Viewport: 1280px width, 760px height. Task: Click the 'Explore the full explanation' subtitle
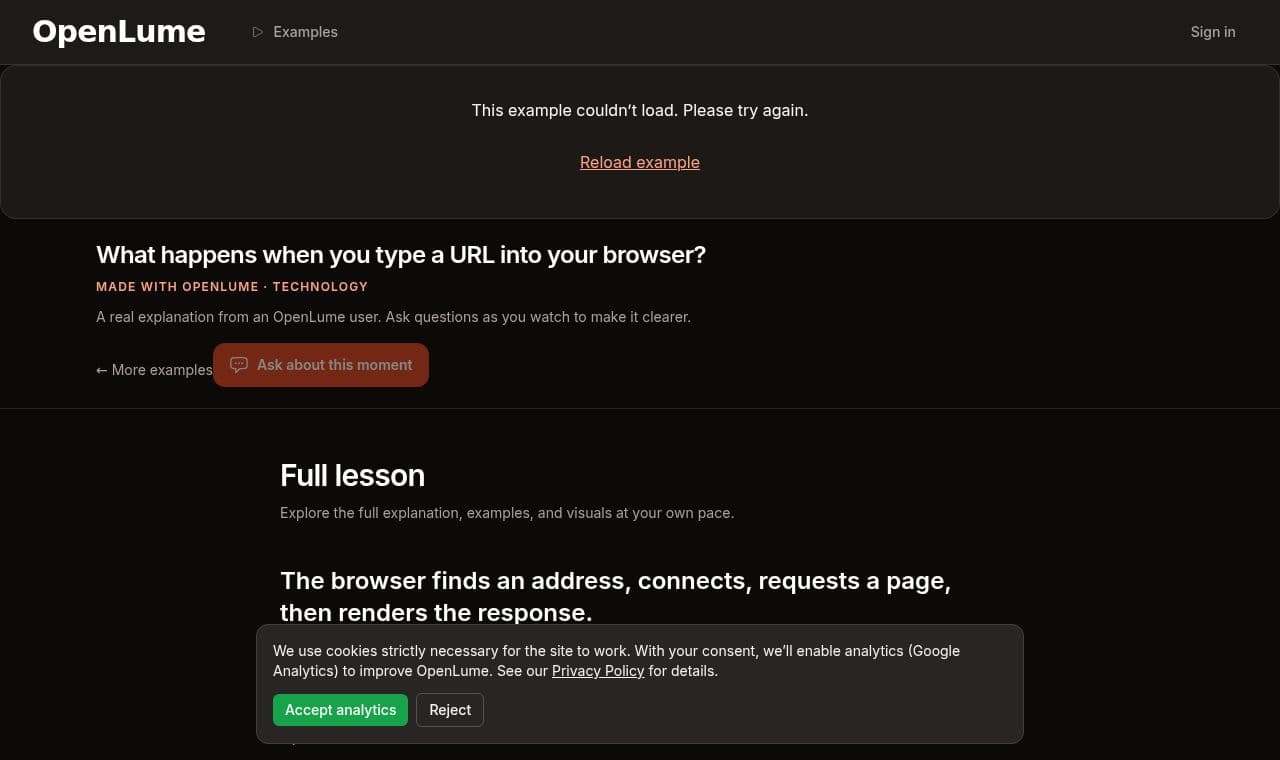click(x=507, y=513)
